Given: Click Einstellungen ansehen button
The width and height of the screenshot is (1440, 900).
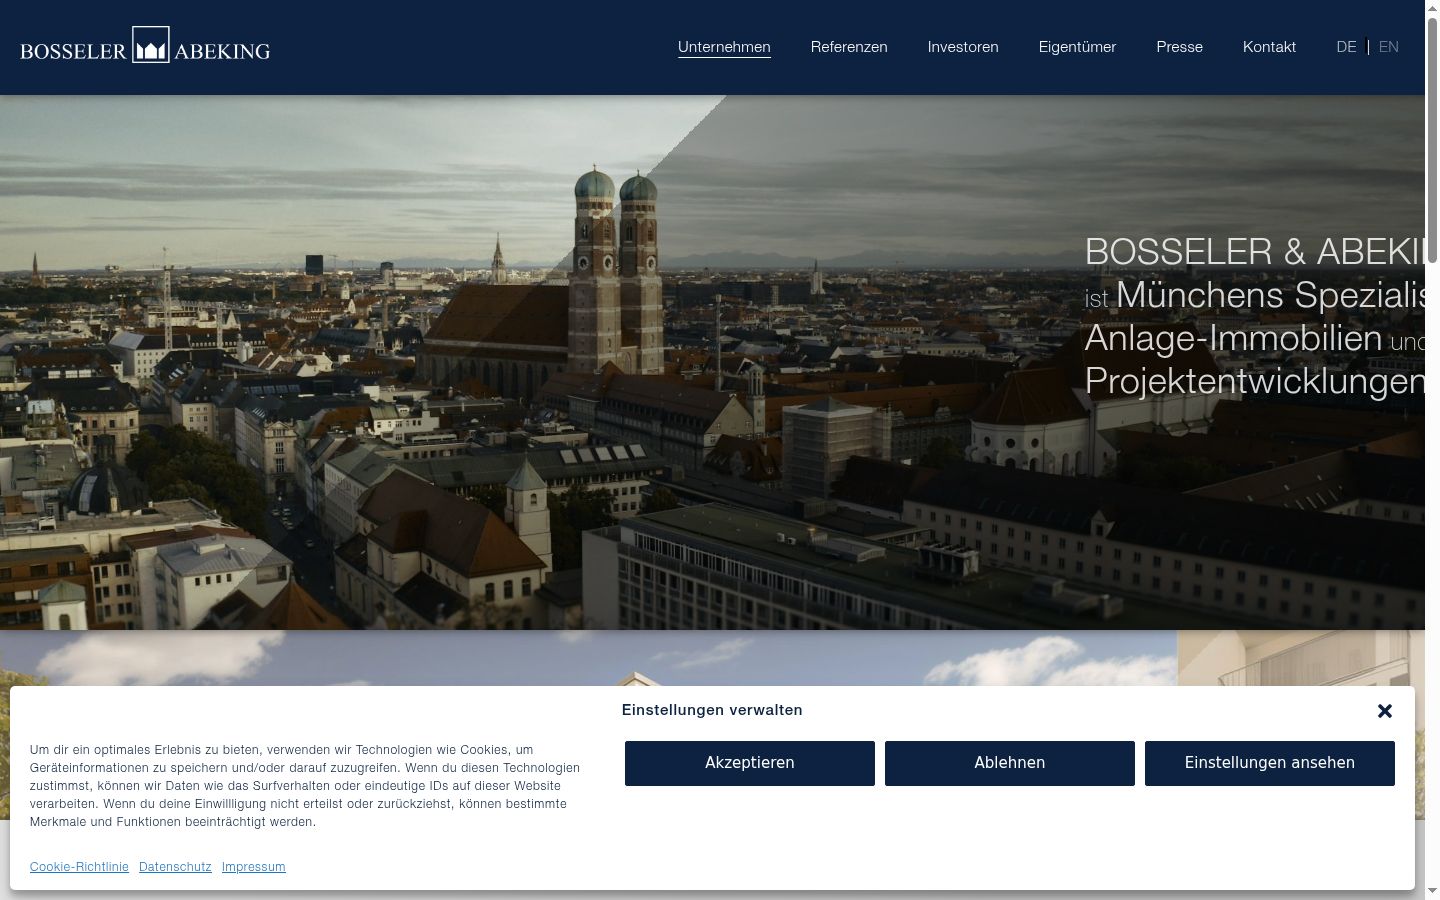Looking at the screenshot, I should coord(1270,763).
